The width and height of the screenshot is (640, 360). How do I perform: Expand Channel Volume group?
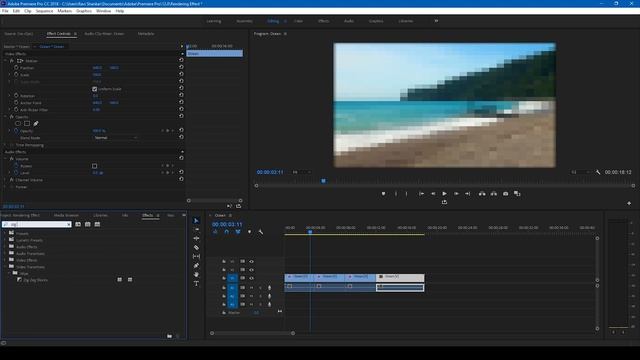point(6,180)
